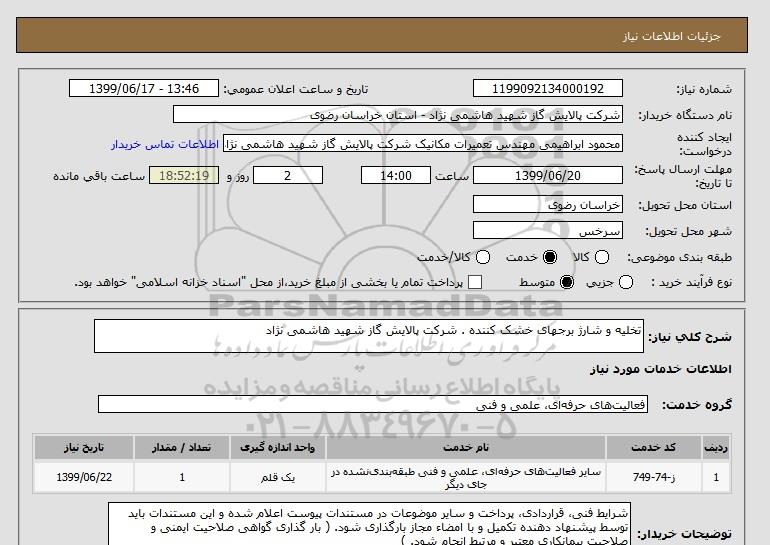Click the جزئیات اطلاعات نیاز header title

pos(671,36)
